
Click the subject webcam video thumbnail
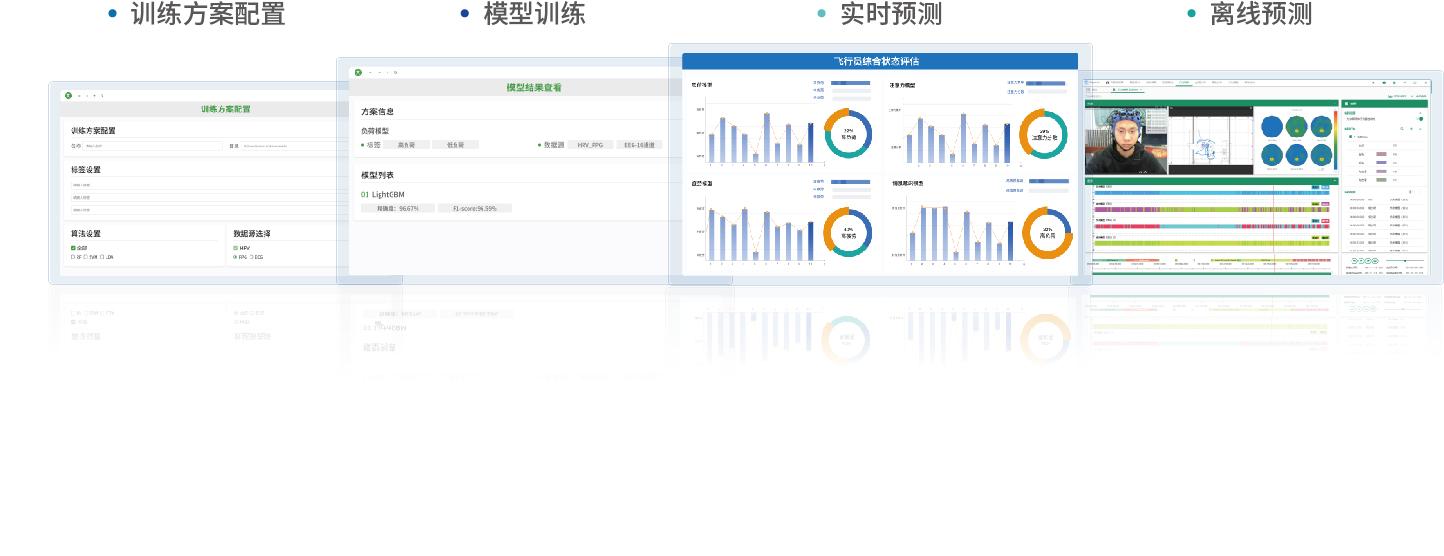pyautogui.click(x=1125, y=140)
